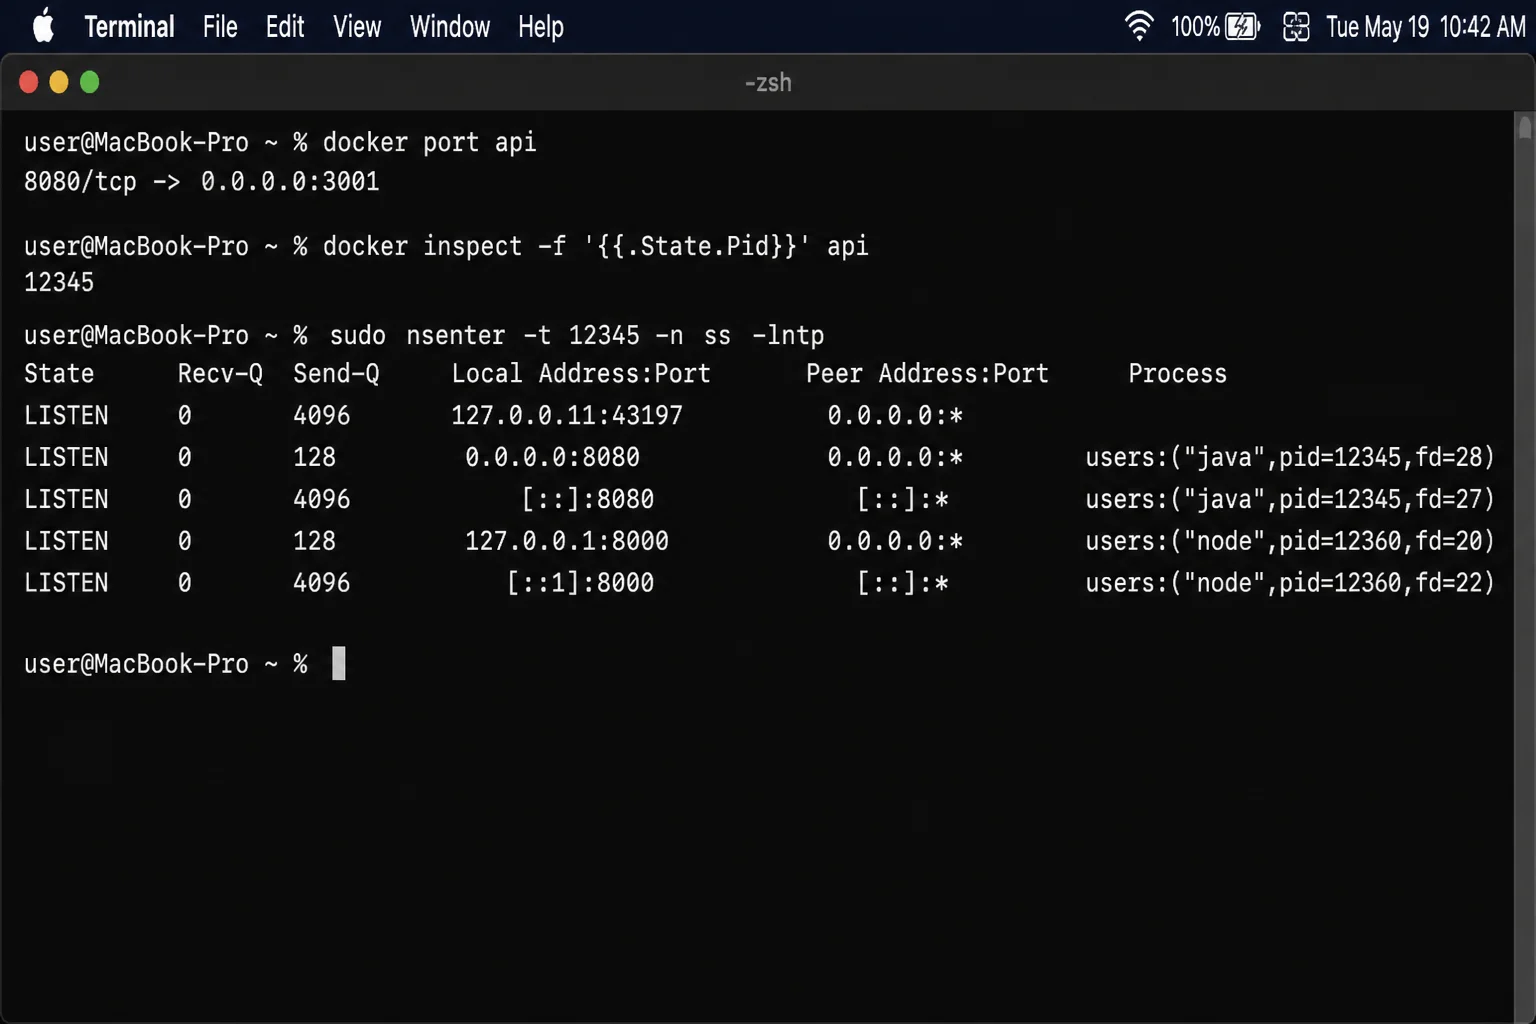Click java process entry with fd=27
This screenshot has width=1536, height=1024.
click(1290, 500)
